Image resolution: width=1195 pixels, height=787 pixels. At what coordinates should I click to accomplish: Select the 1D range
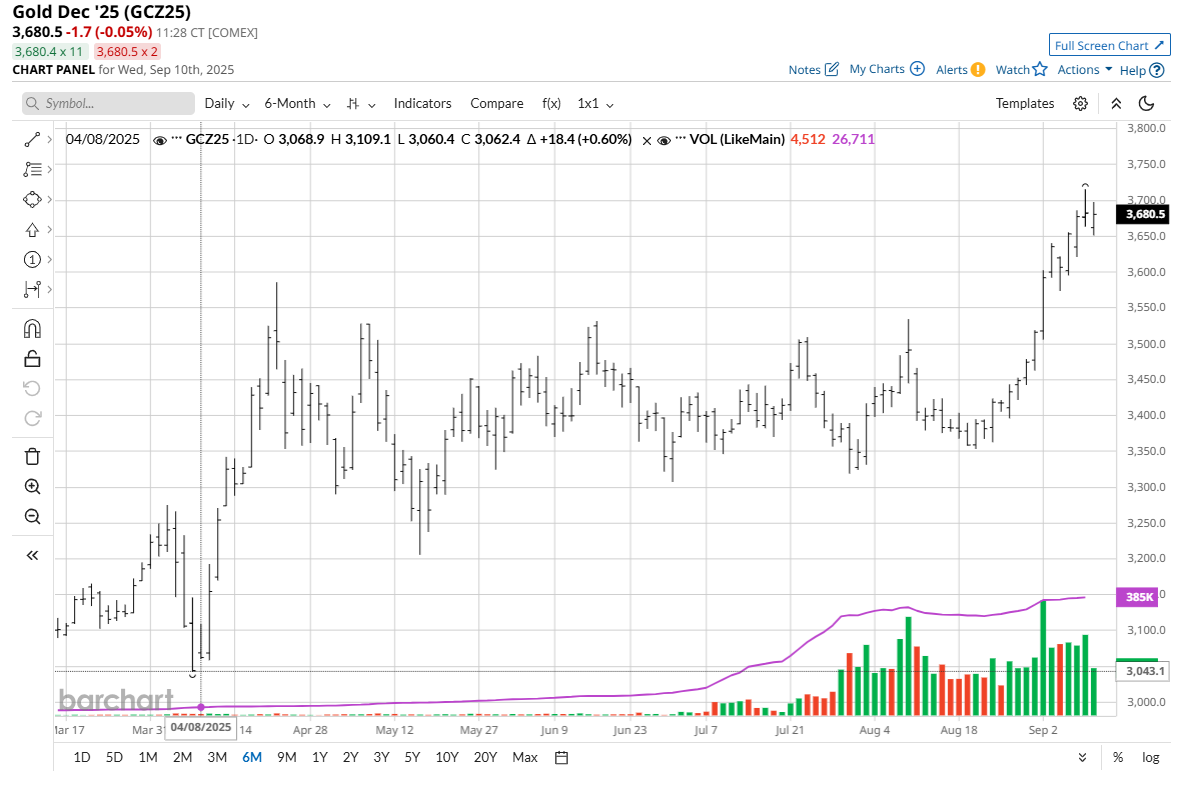(x=82, y=757)
